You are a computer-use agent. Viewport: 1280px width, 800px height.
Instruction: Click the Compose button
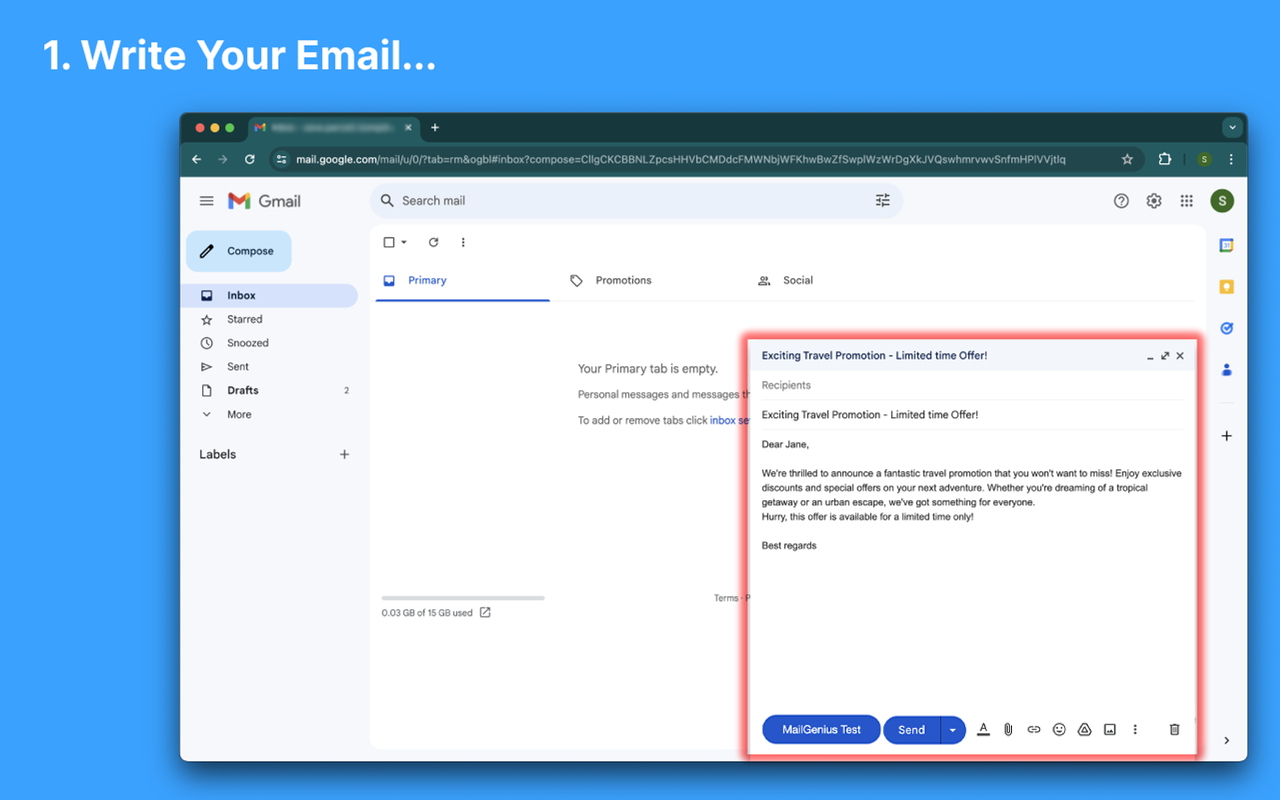click(238, 251)
